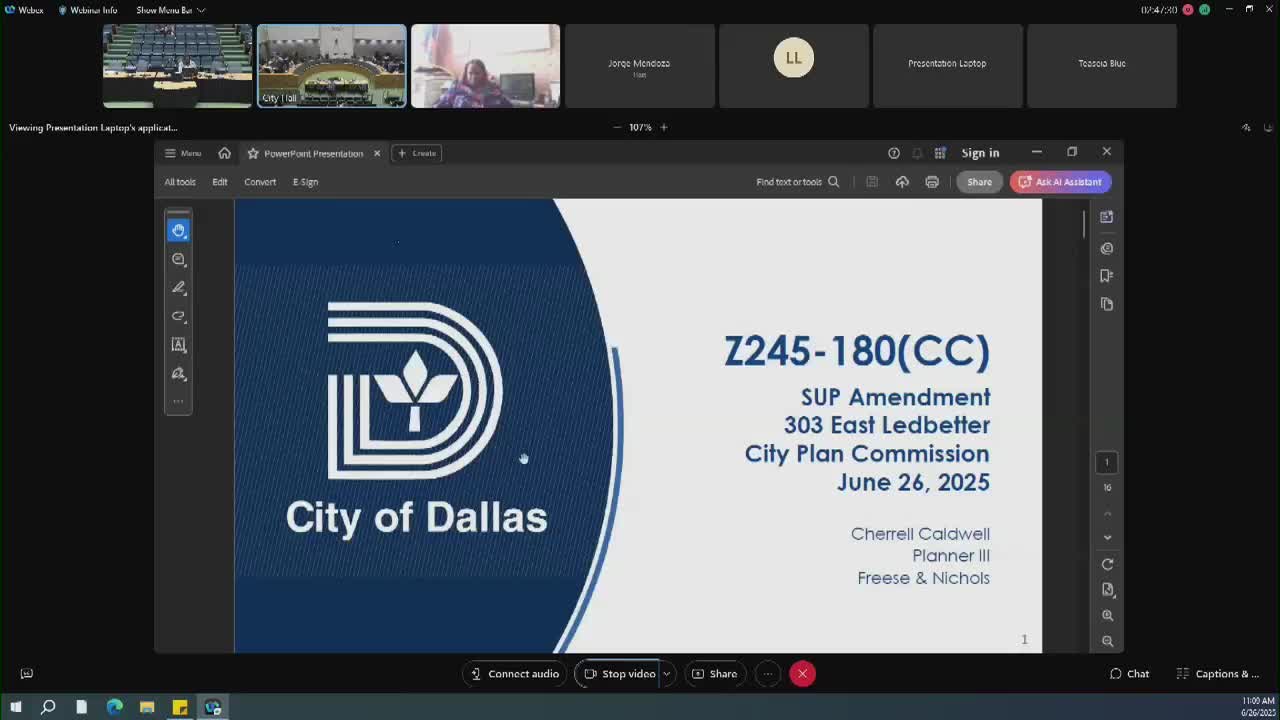Star the PowerPoint Presentation tab
The height and width of the screenshot is (720, 1280).
coord(253,153)
